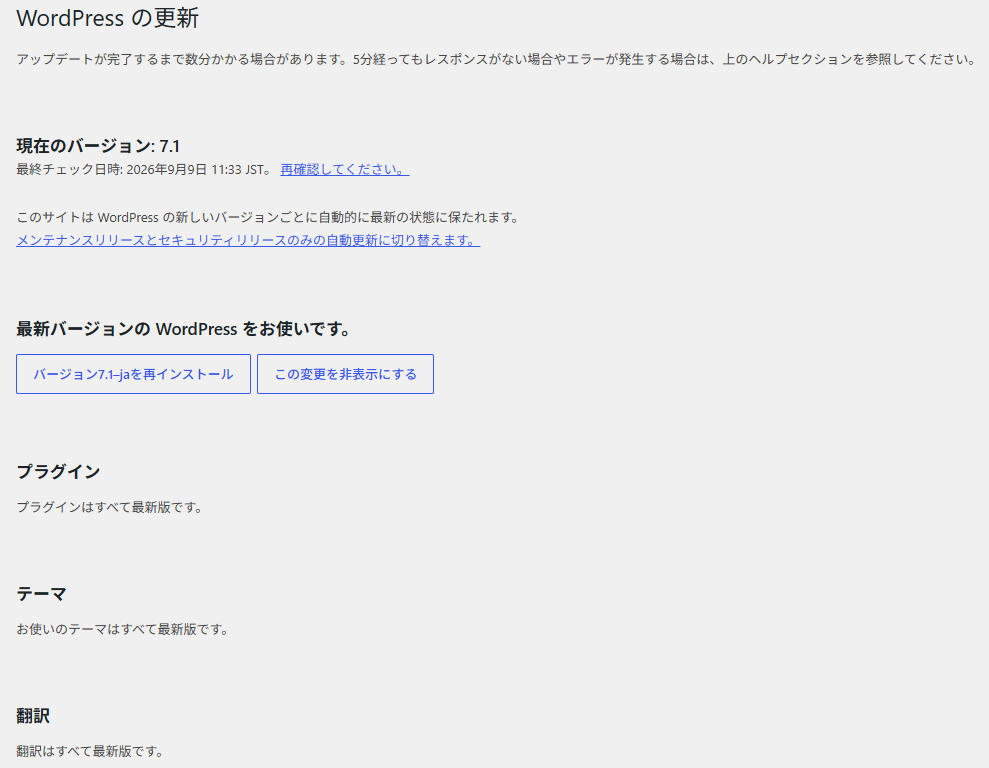This screenshot has height=768, width=989.
Task: Click the 最終チェック日時 timestamp text
Action: click(x=144, y=170)
